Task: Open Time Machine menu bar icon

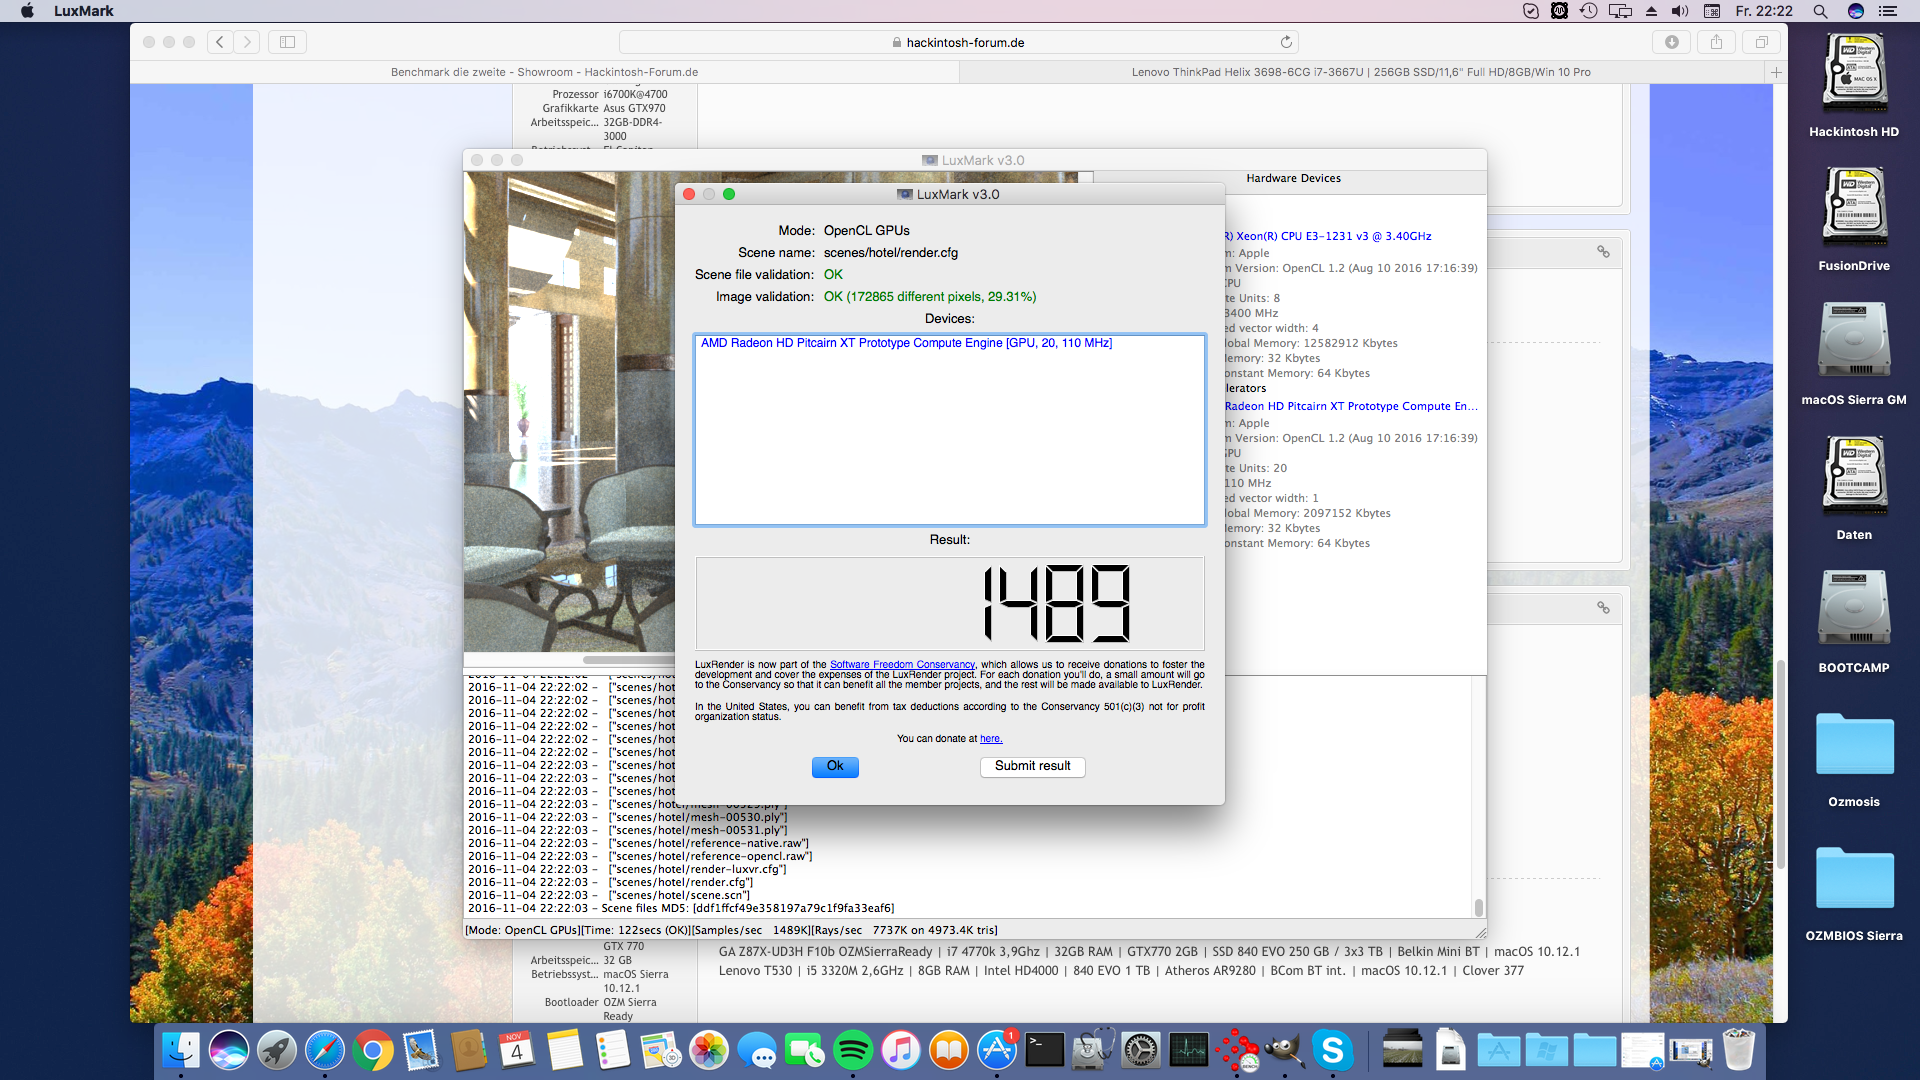Action: [x=1588, y=11]
